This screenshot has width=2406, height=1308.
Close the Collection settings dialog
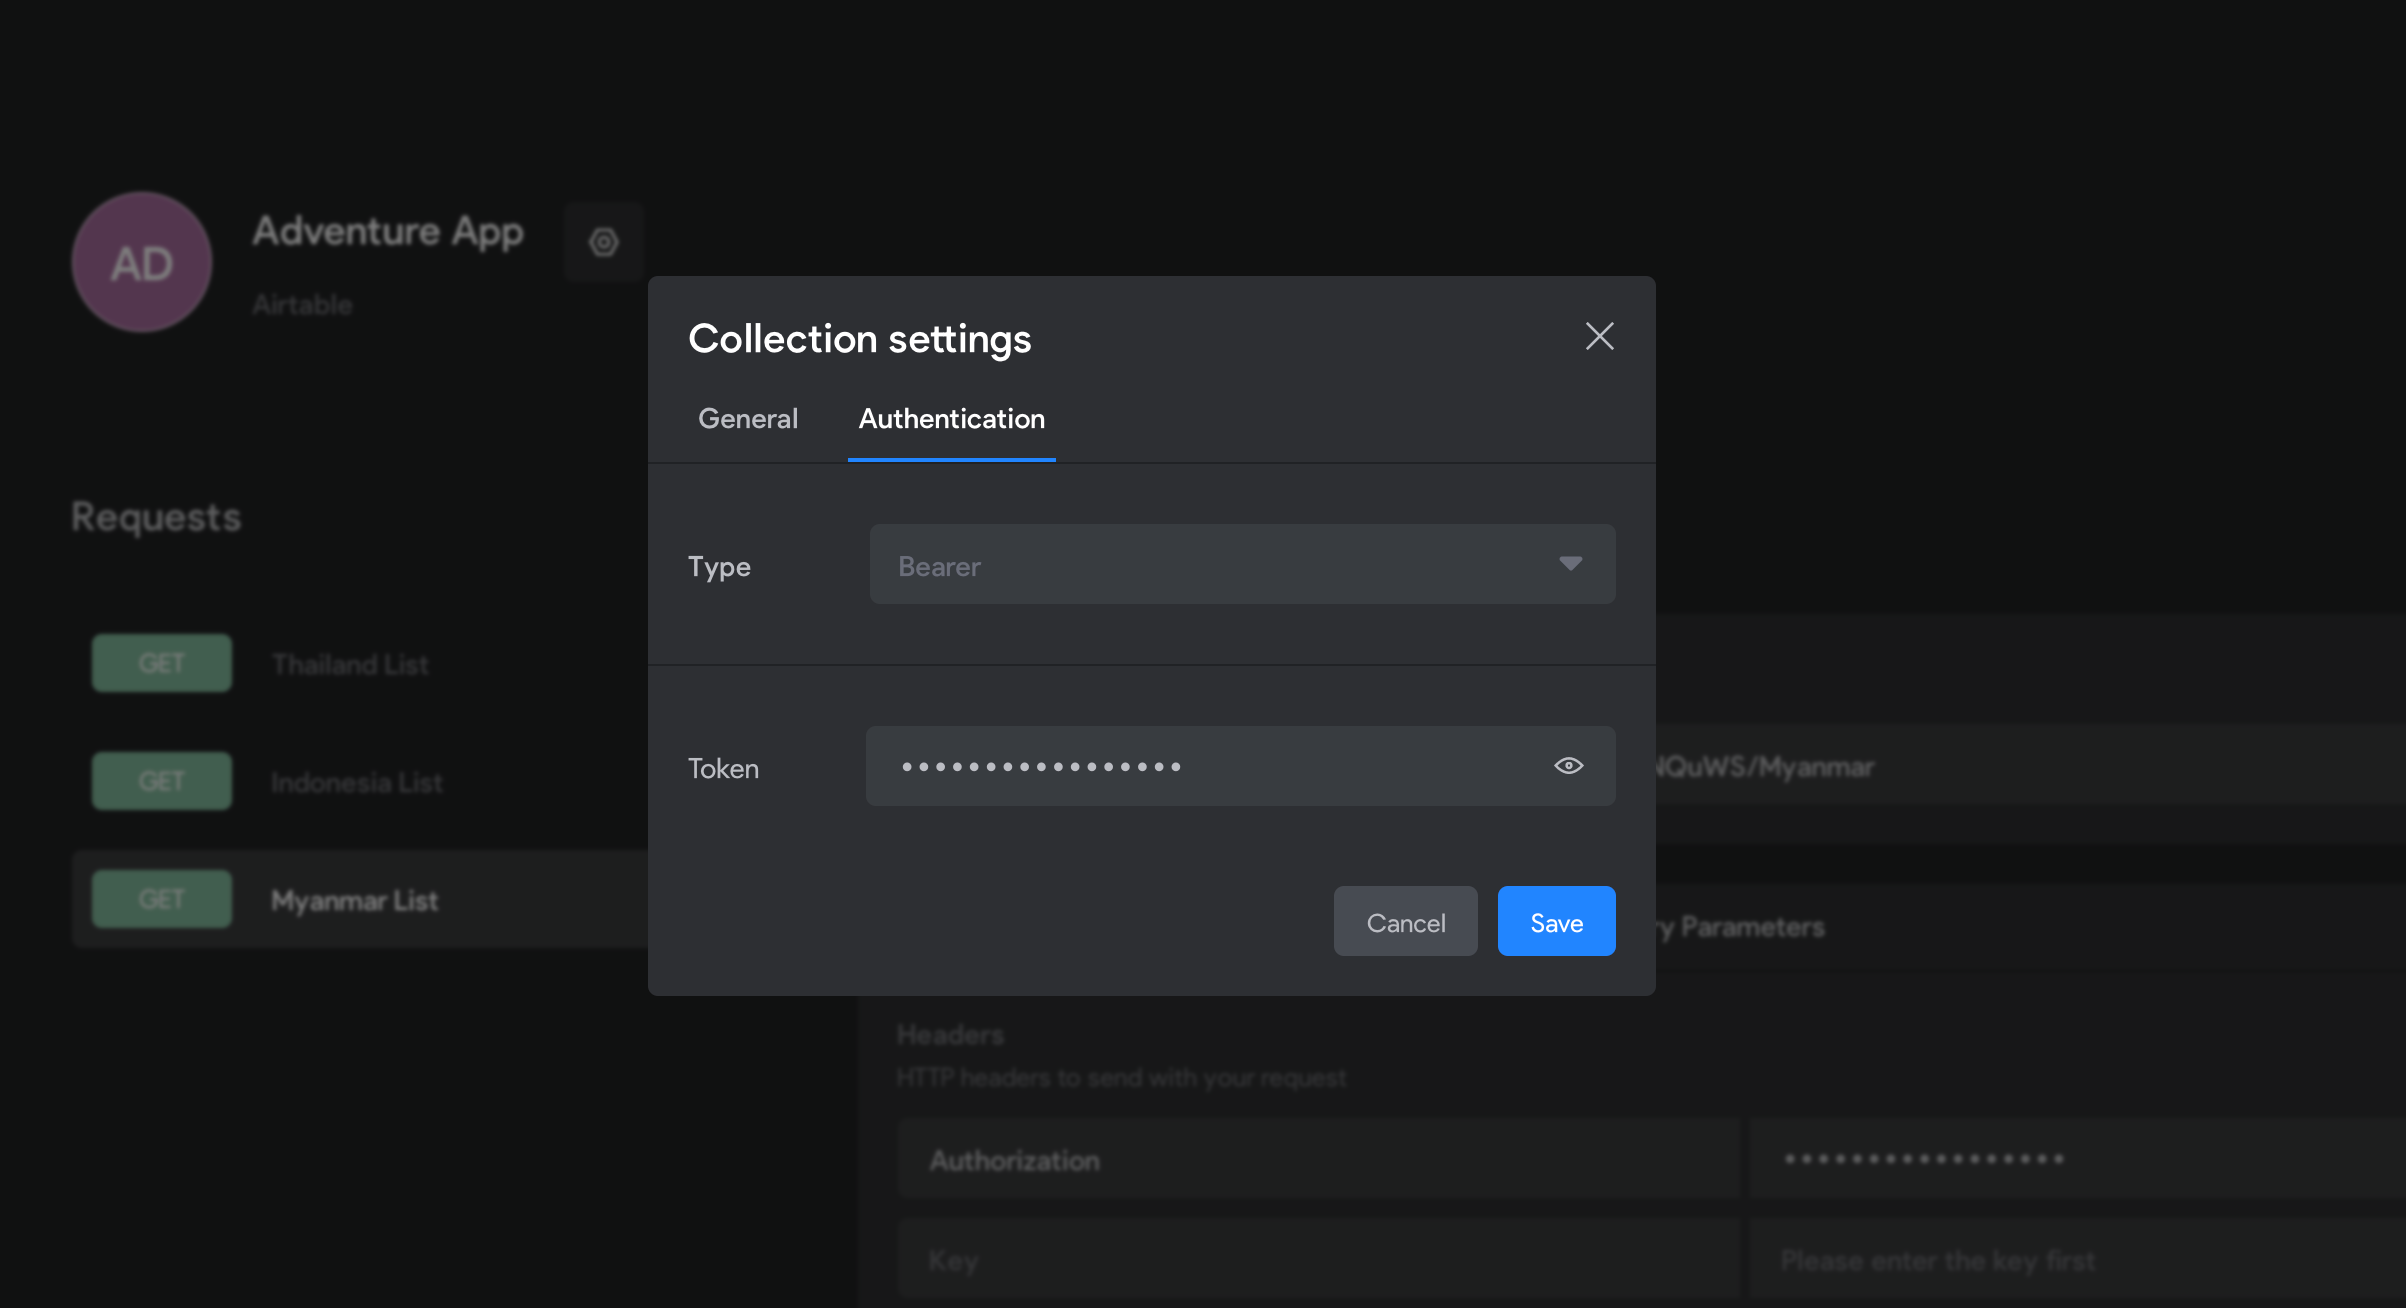click(x=1599, y=336)
